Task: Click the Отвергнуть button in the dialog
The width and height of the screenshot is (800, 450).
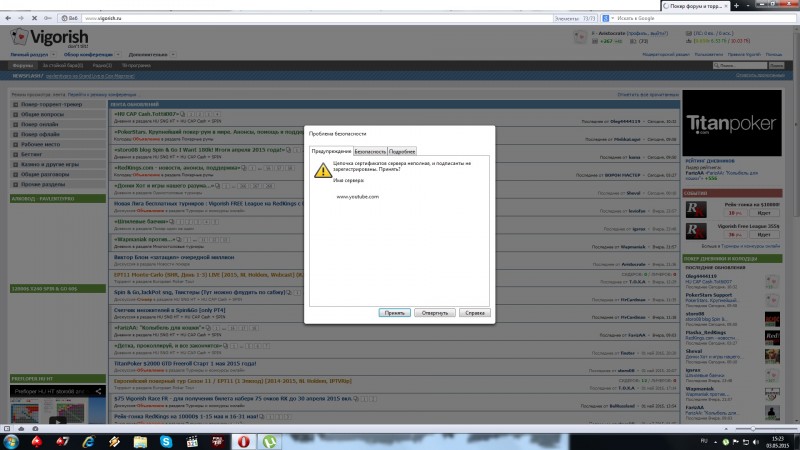Action: (435, 313)
